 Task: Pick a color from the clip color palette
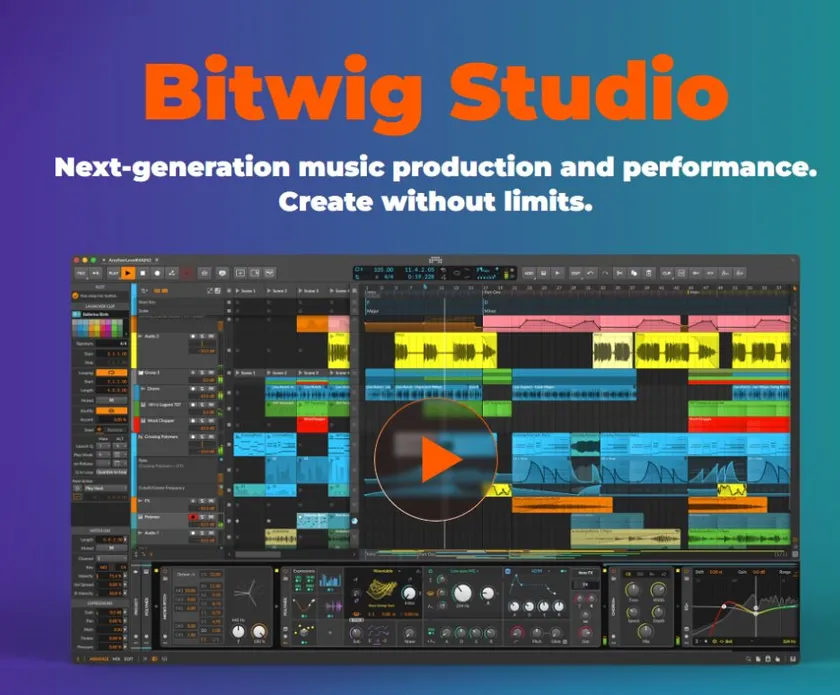click(98, 328)
